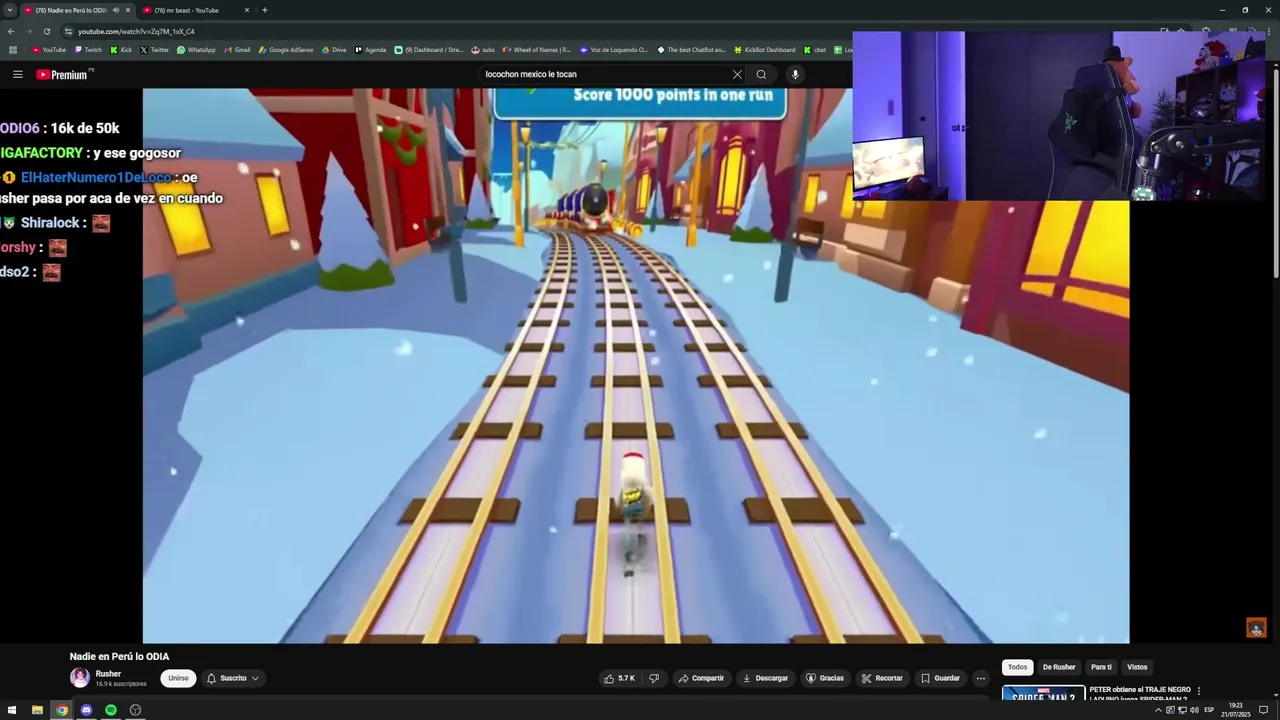Open the Google AdSense bookmark

tap(285, 49)
